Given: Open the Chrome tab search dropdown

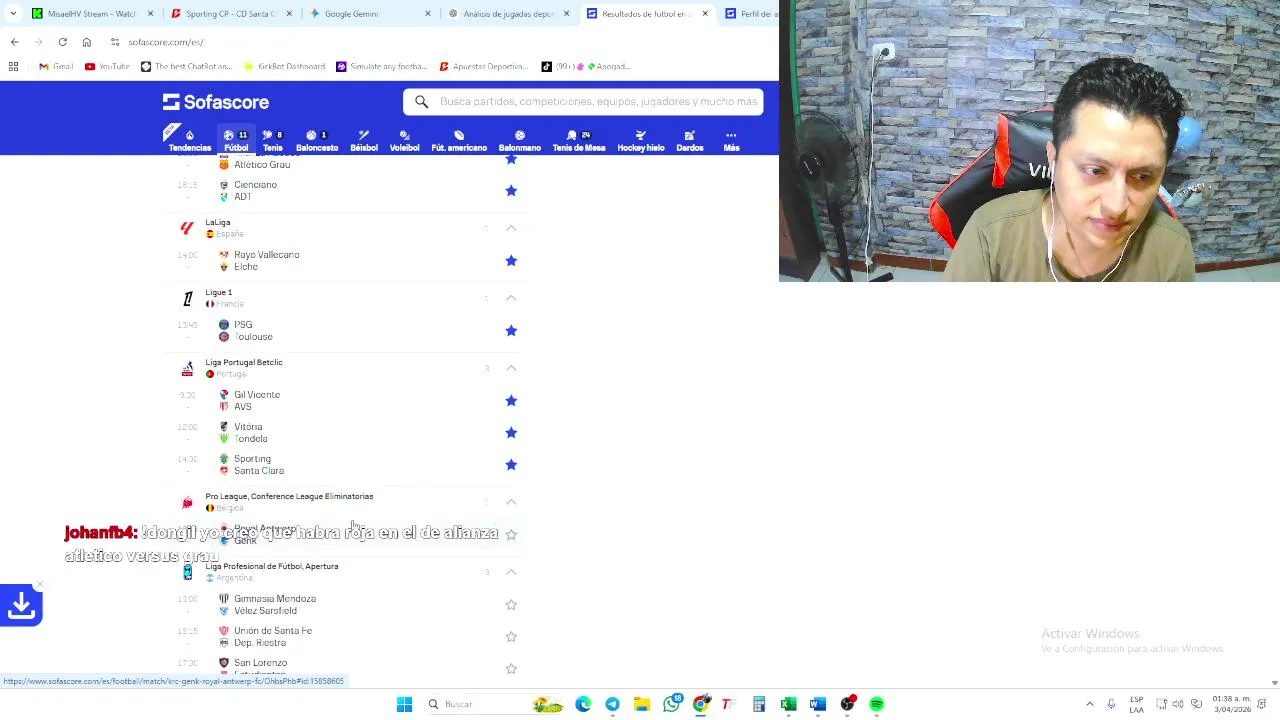Looking at the screenshot, I should 13,14.
